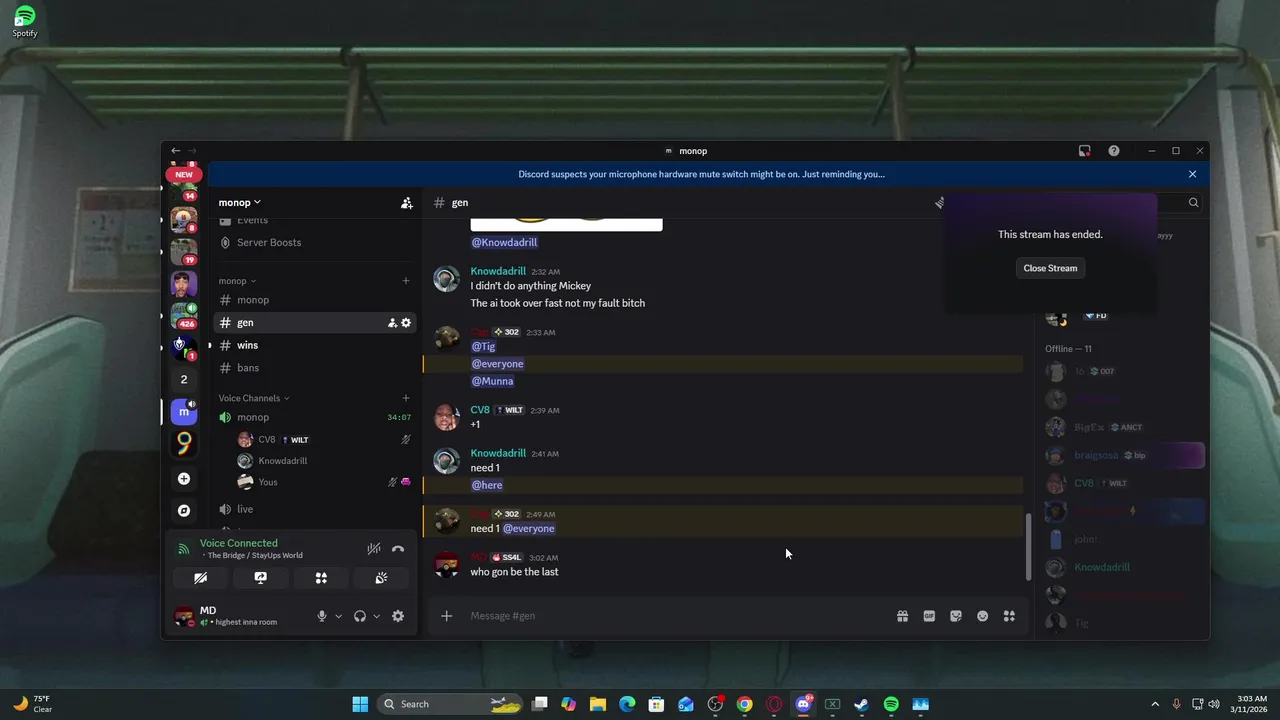Viewport: 1280px width, 720px height.
Task: Expand microphone input options arrow
Action: (x=338, y=616)
